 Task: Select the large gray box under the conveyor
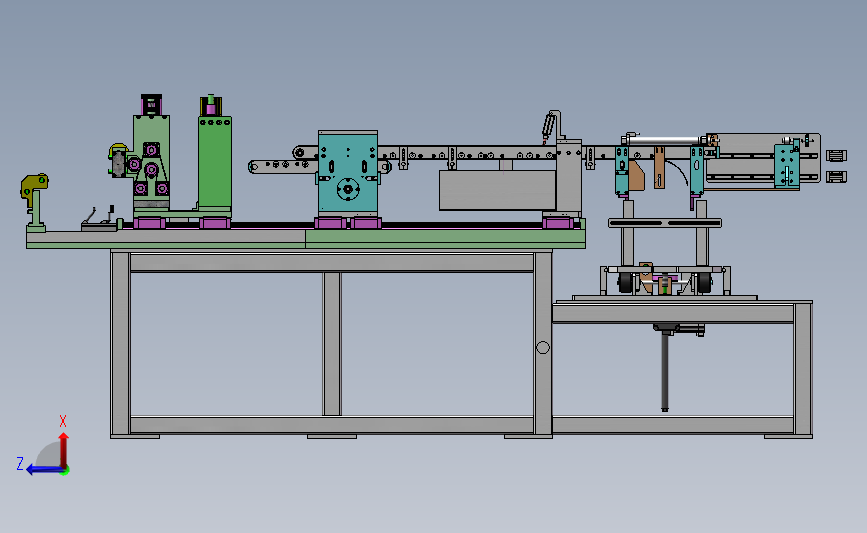498,190
